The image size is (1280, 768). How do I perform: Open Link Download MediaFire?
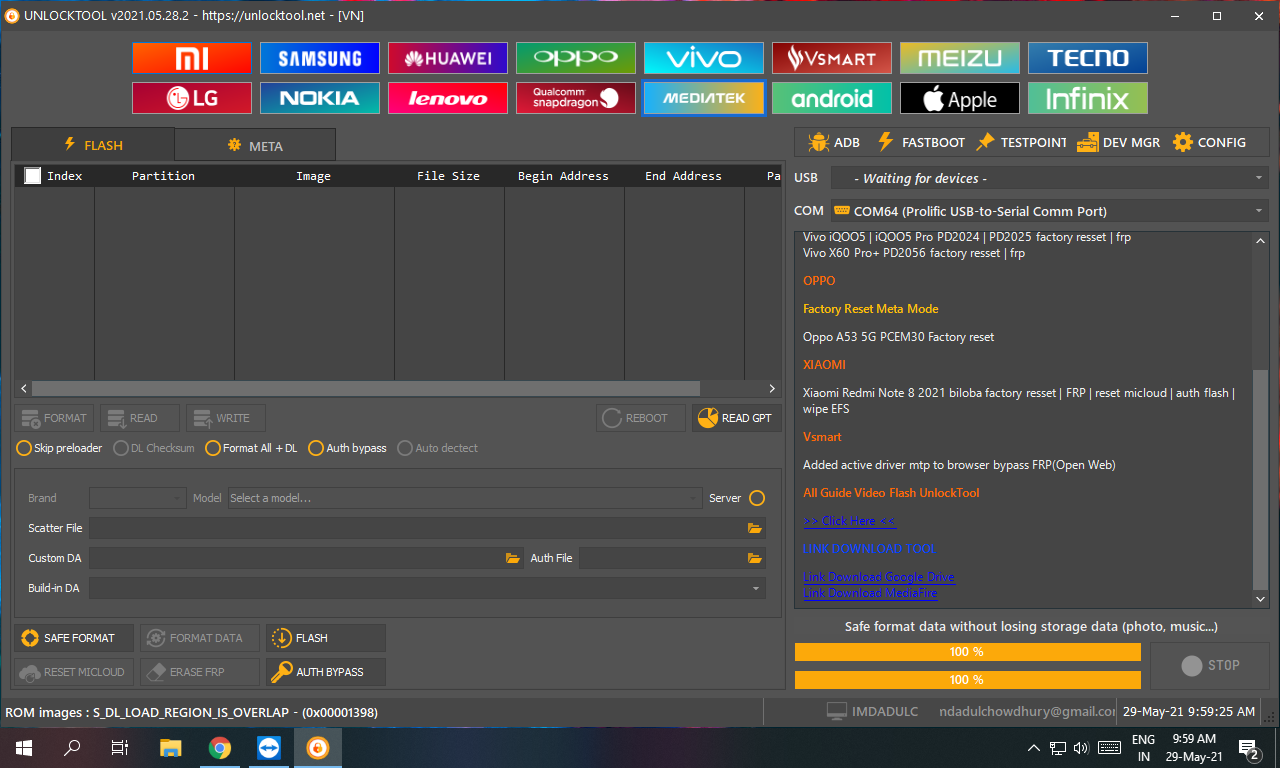tap(870, 593)
